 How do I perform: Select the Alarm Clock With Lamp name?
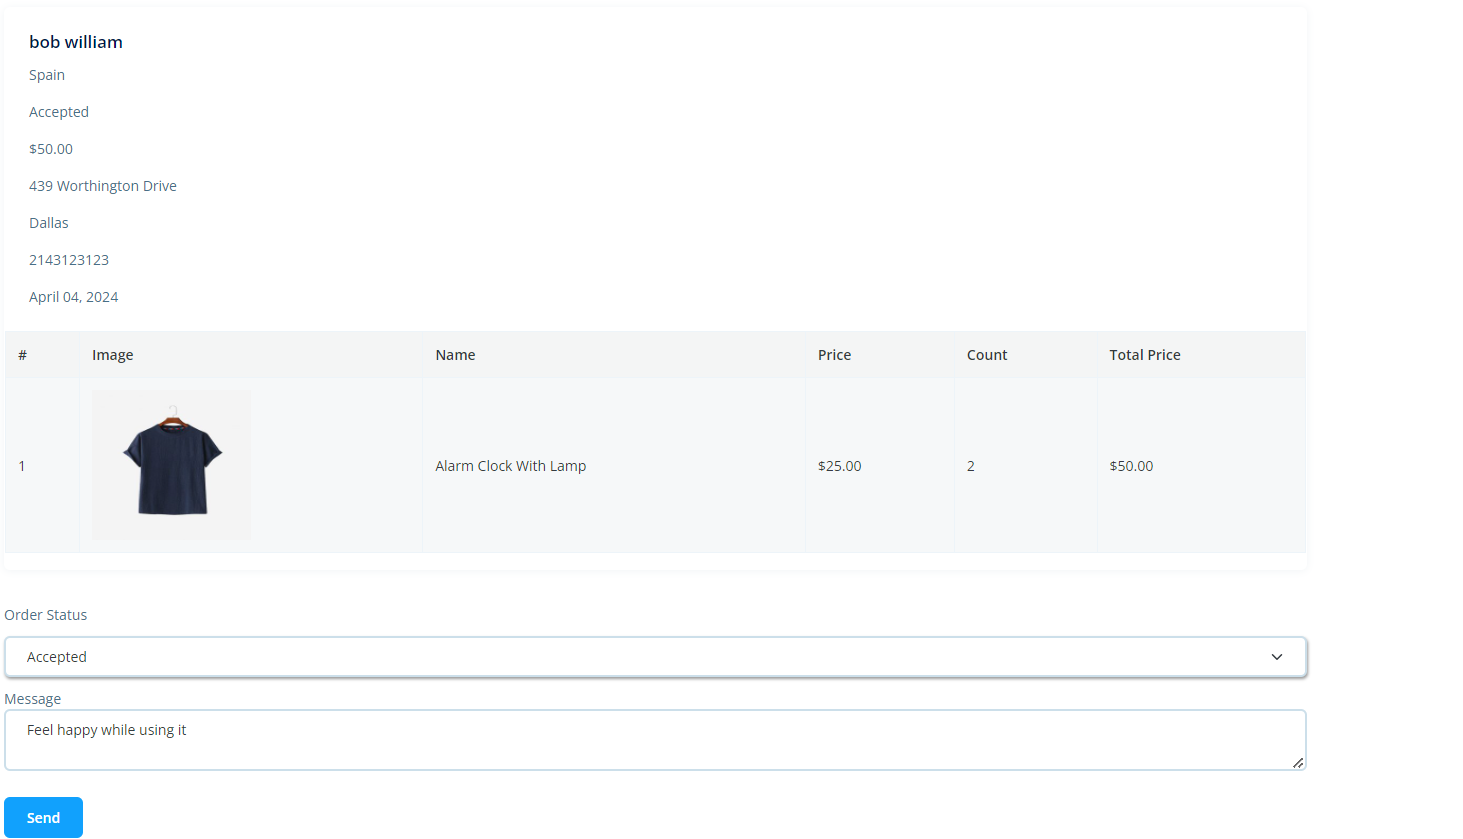click(510, 466)
